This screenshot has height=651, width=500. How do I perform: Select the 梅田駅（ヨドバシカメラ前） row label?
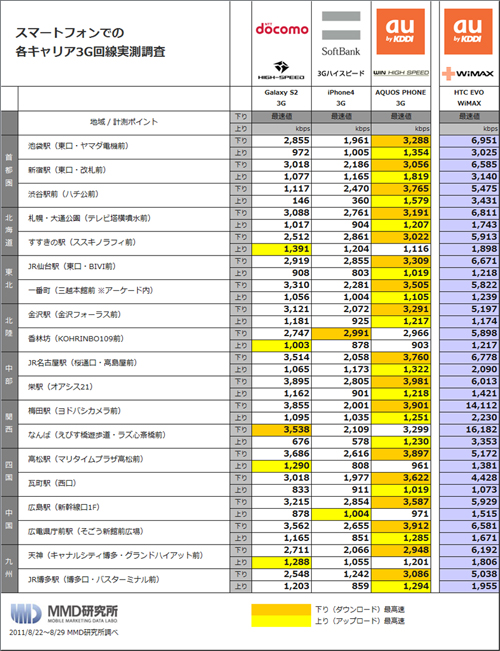pos(74,411)
